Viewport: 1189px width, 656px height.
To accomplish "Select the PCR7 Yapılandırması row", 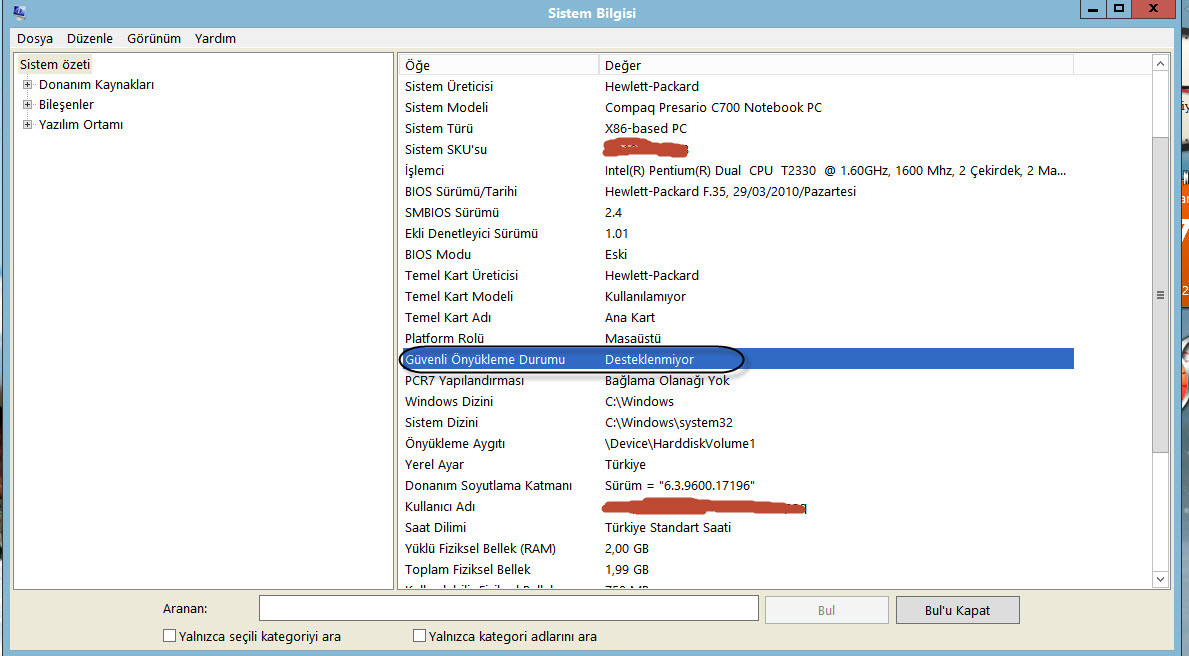I will (x=736, y=381).
